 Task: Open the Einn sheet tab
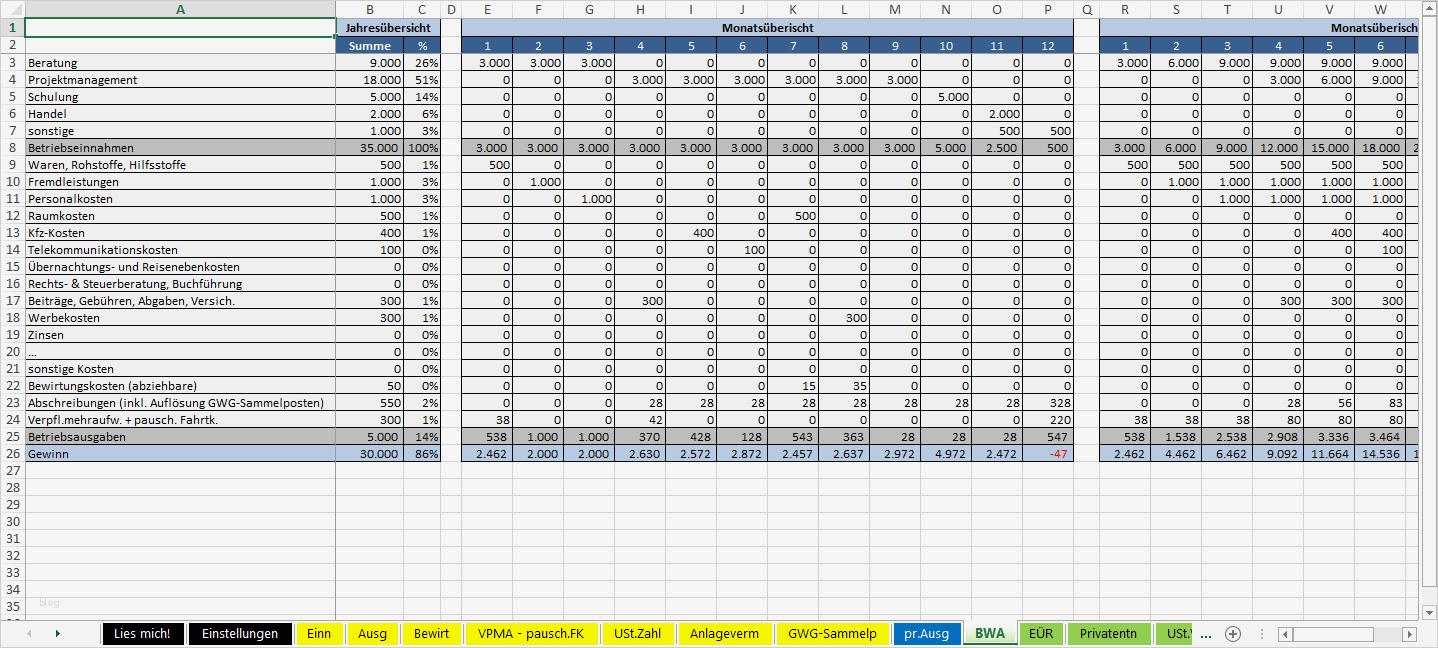click(x=319, y=633)
